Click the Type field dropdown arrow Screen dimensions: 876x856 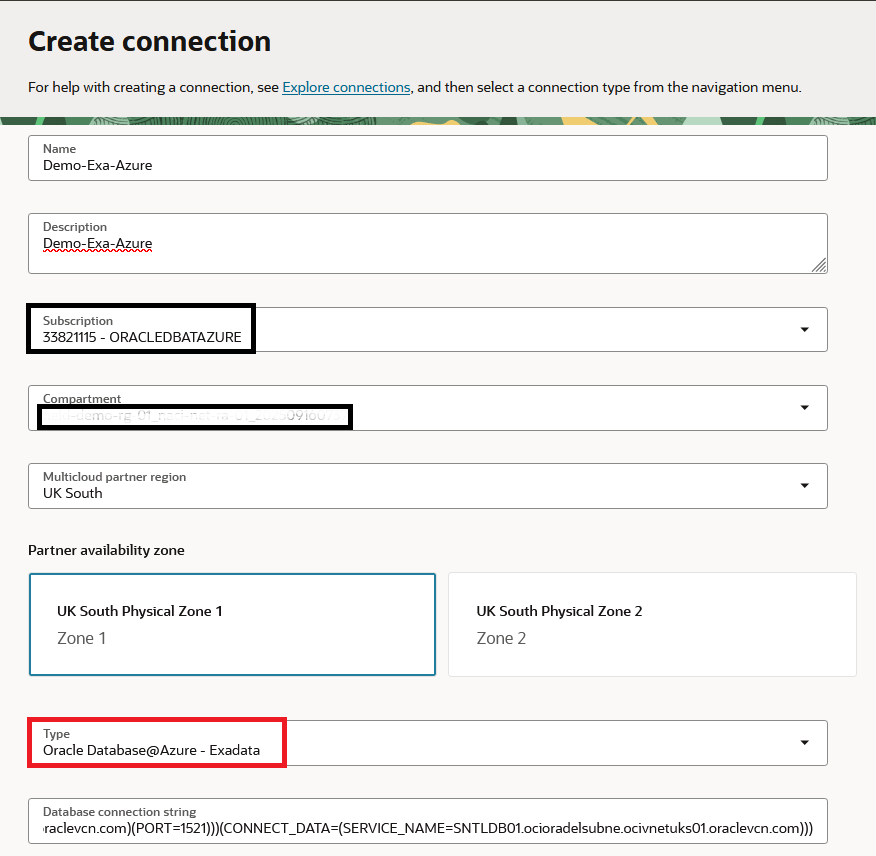click(805, 743)
